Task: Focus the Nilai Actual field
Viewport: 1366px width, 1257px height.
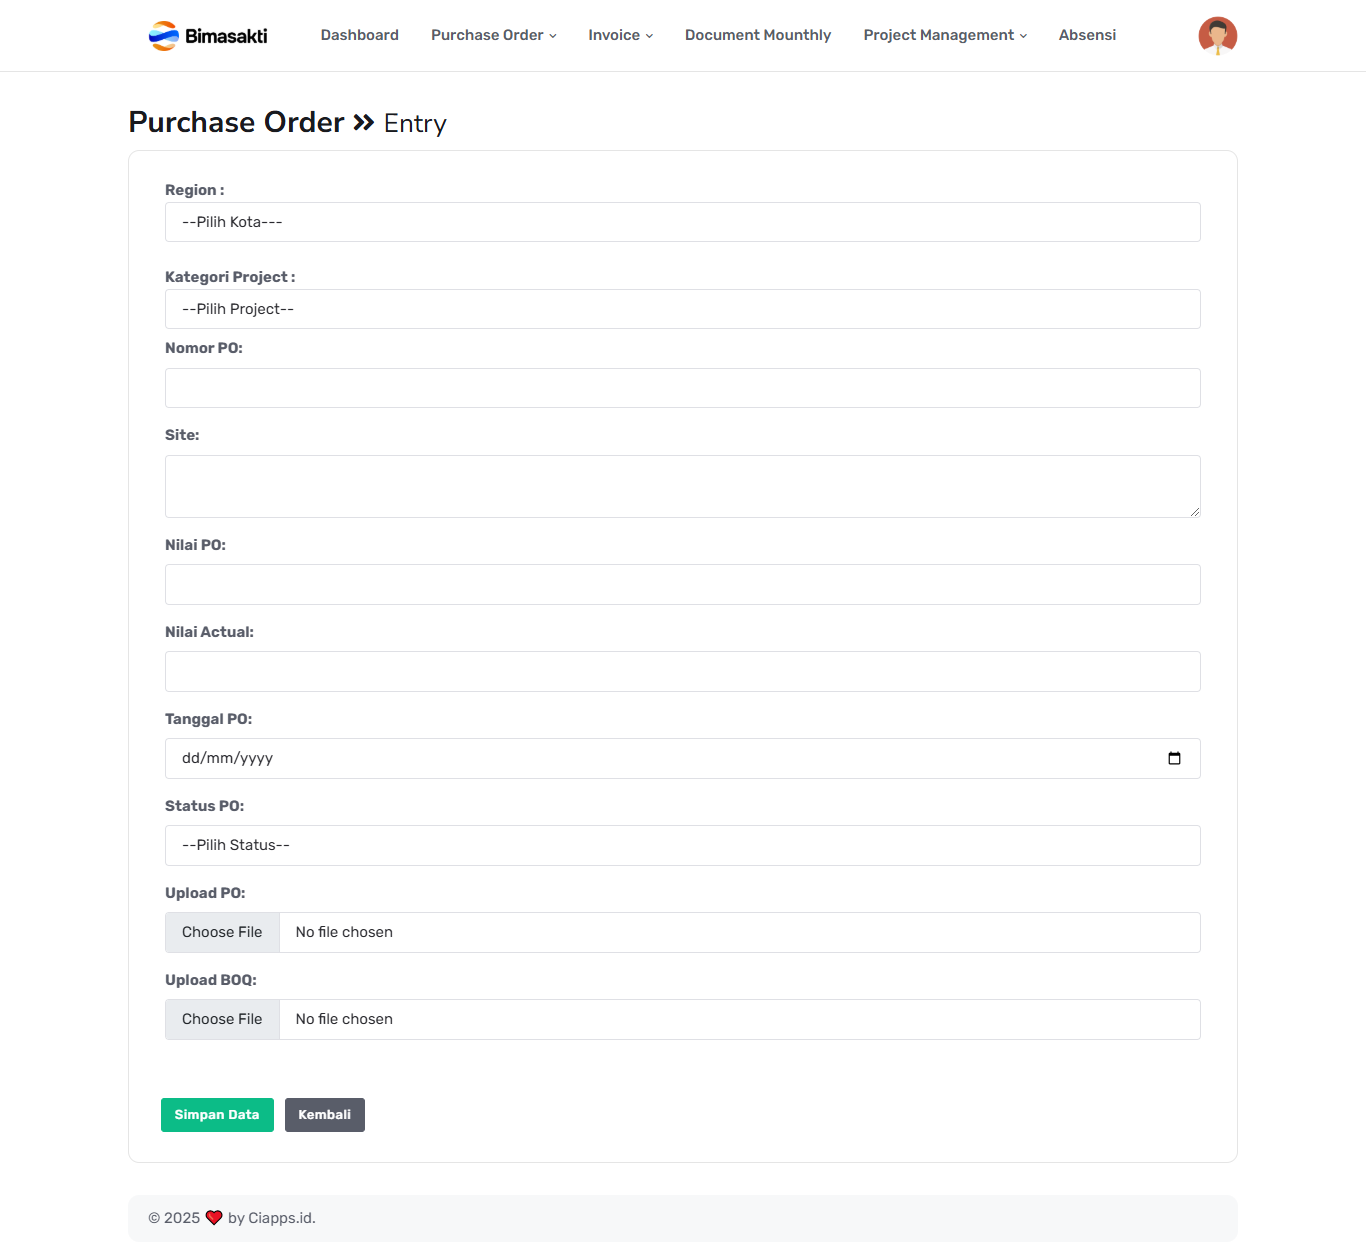Action: 682,671
